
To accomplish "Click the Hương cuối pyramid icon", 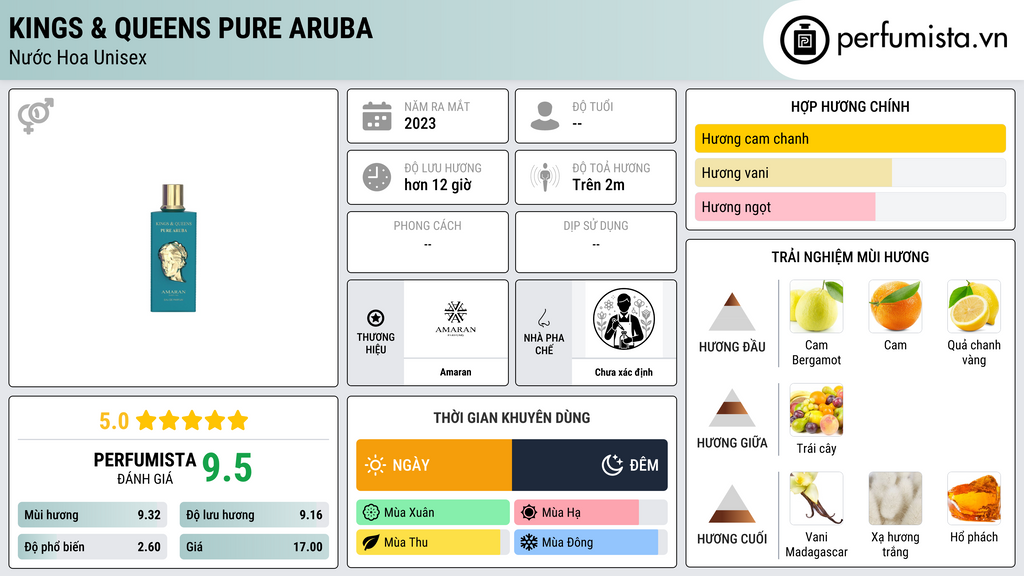I will tap(732, 504).
